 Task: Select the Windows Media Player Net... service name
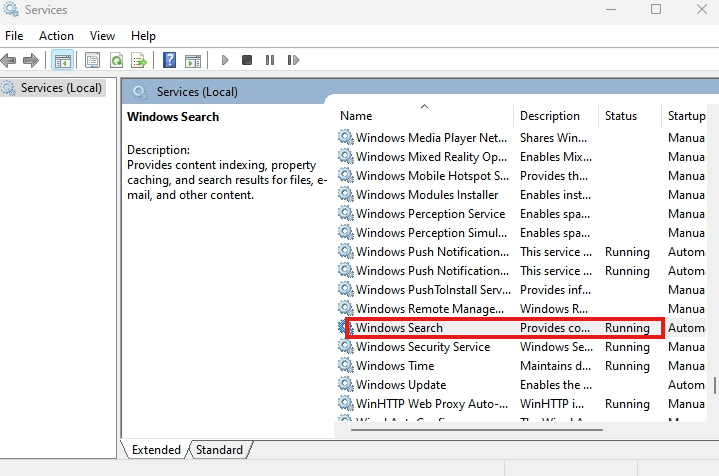coord(431,138)
